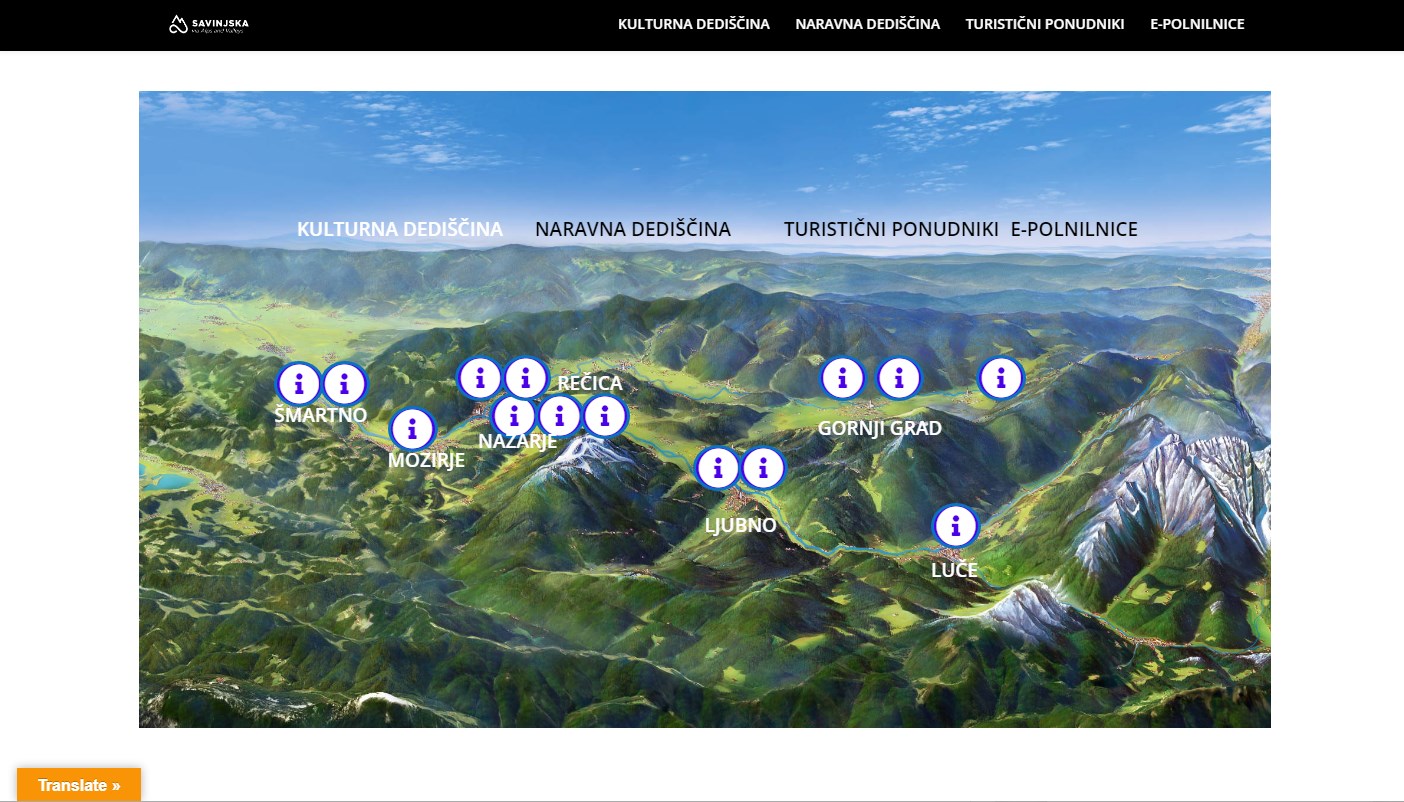Select Kulturna dediščina filter on the map
This screenshot has width=1404, height=802.
tap(400, 229)
